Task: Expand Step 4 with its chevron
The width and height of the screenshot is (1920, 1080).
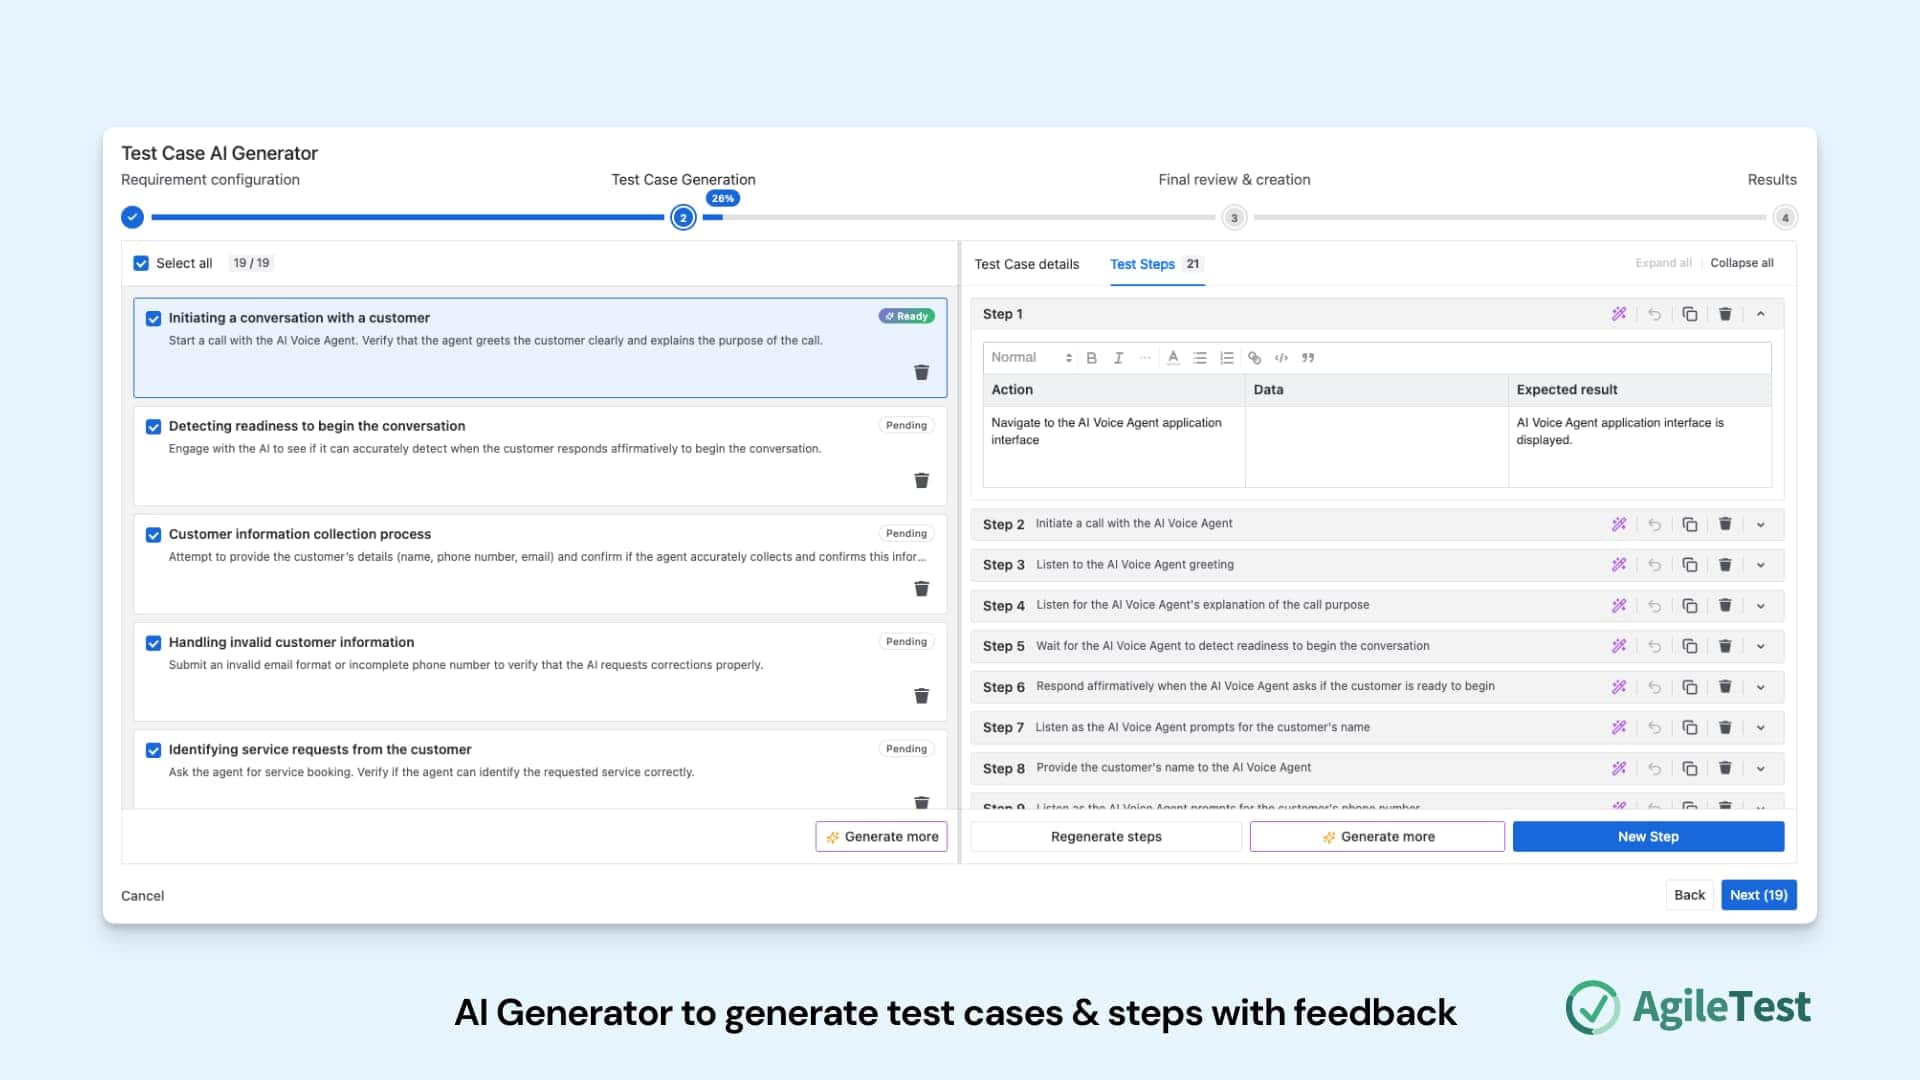Action: (x=1761, y=606)
